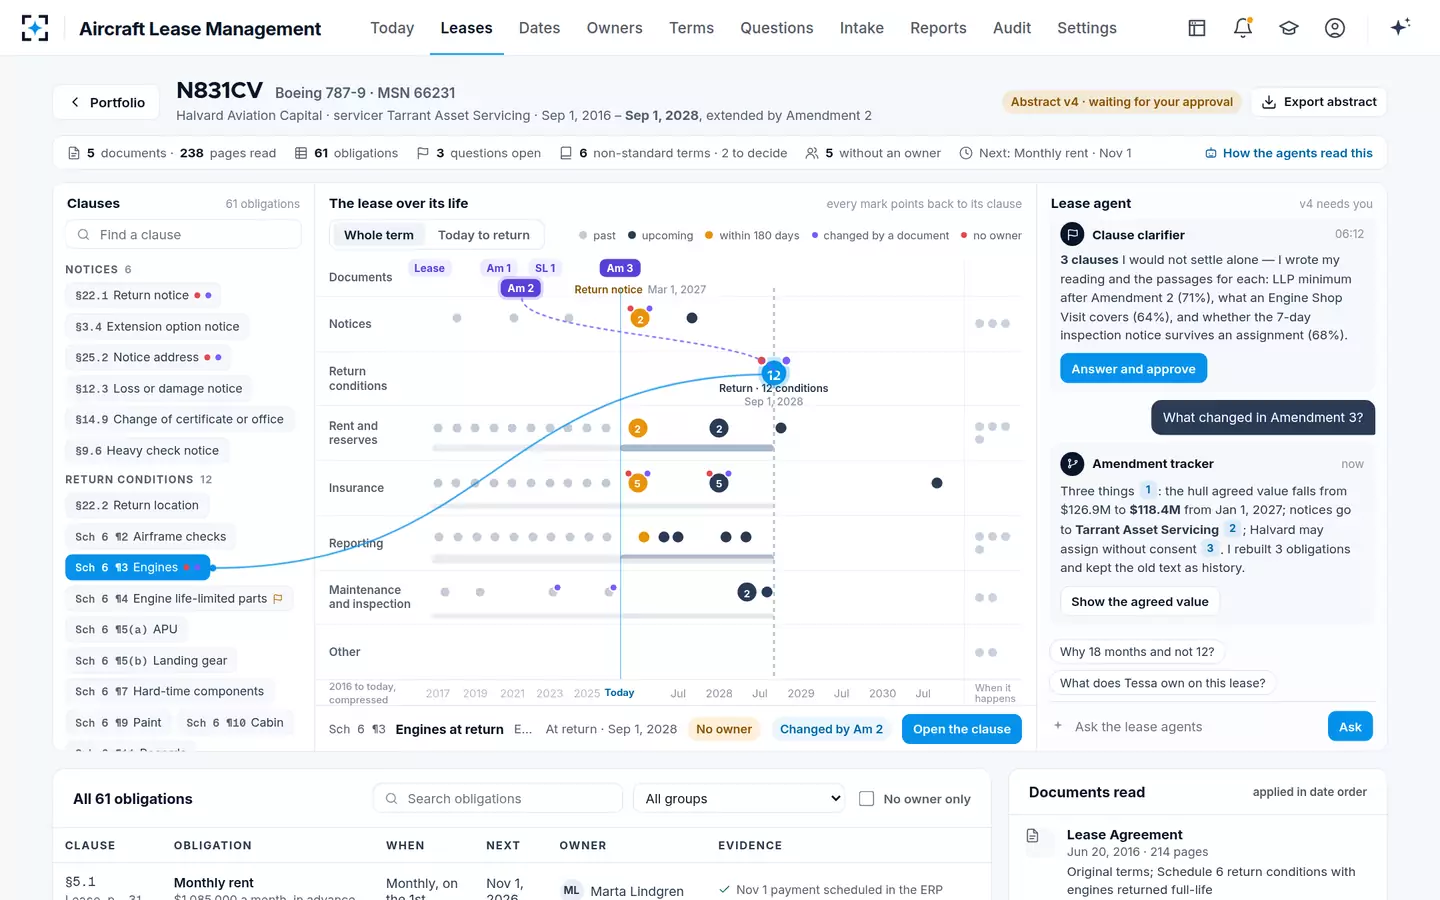Click the book icon beside non-standard terms
The width and height of the screenshot is (1440, 900).
coord(566,153)
